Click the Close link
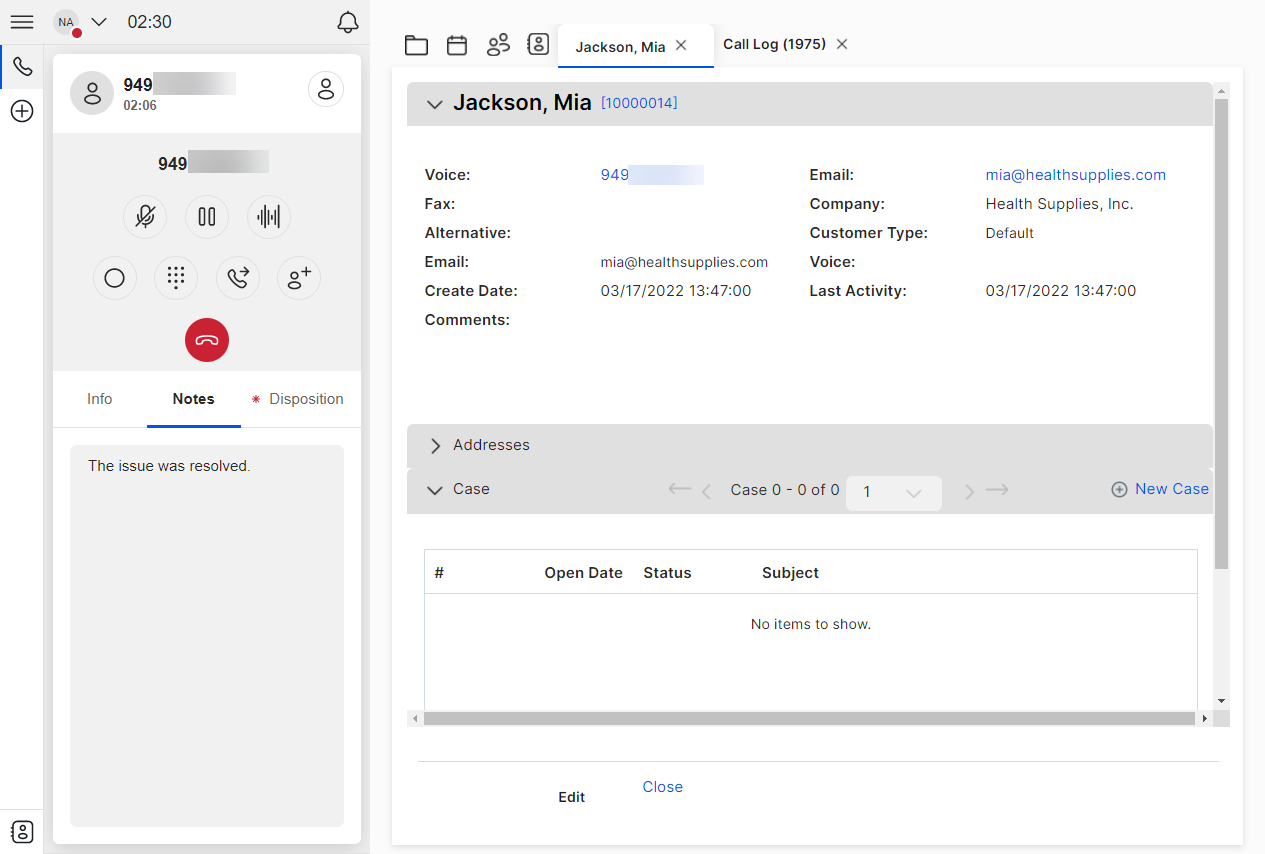 (x=663, y=787)
